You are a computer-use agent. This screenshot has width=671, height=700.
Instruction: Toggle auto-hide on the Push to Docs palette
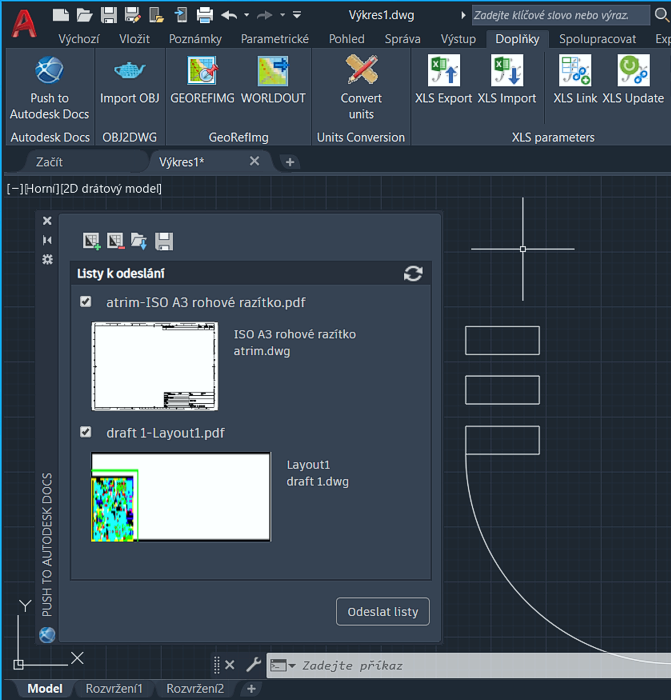pyautogui.click(x=47, y=240)
